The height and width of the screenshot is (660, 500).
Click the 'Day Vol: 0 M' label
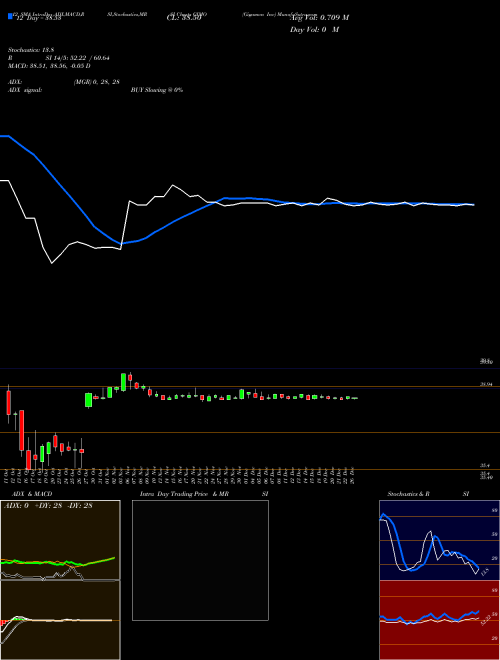tap(314, 29)
